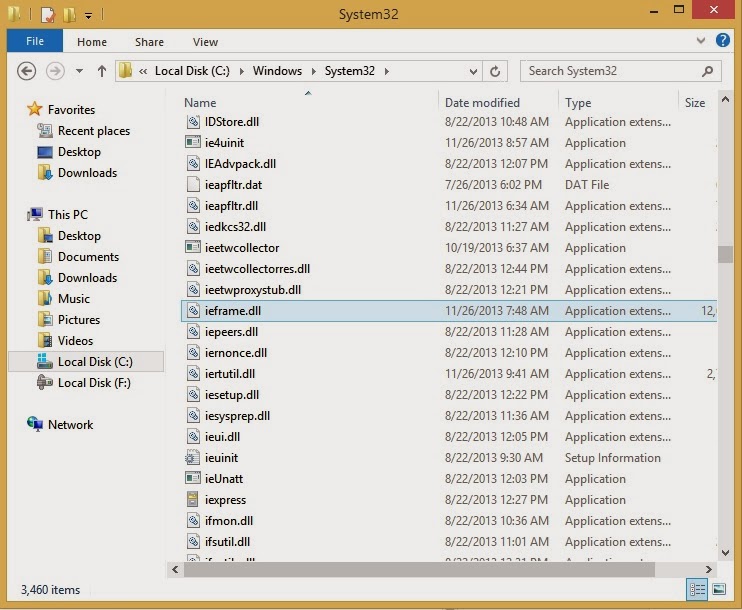Sort by the Date modified column
This screenshot has width=742, height=610.
click(482, 103)
